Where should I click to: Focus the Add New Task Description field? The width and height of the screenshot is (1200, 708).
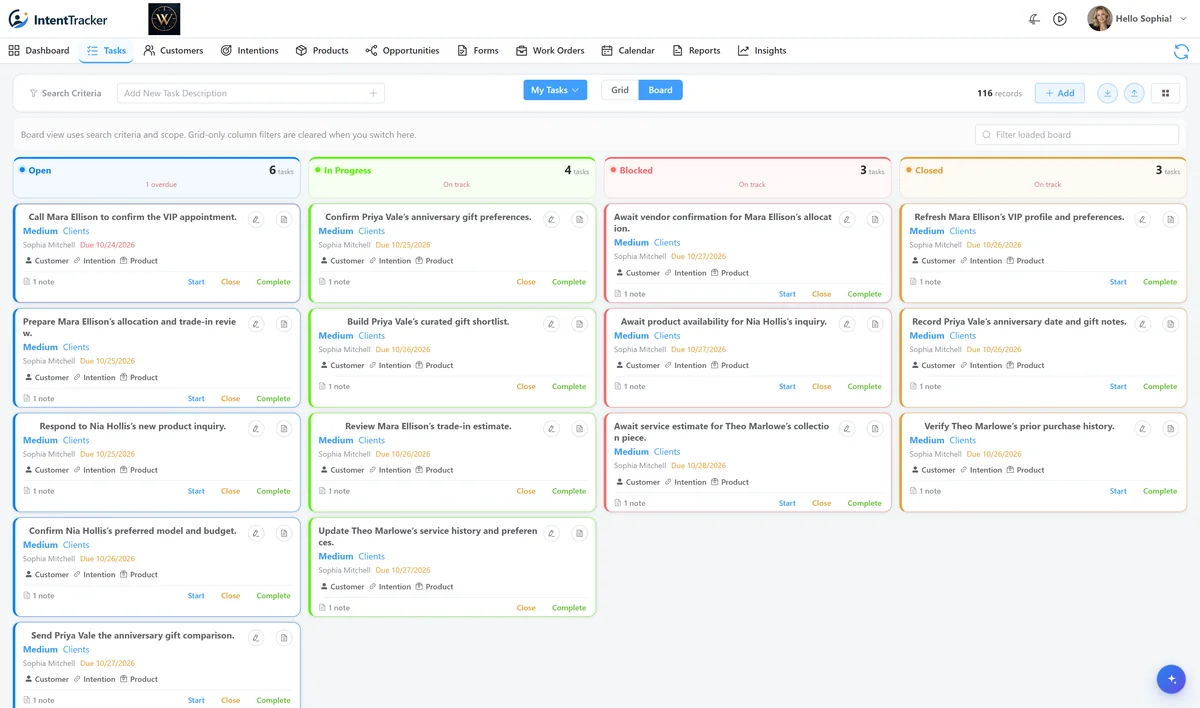click(250, 93)
